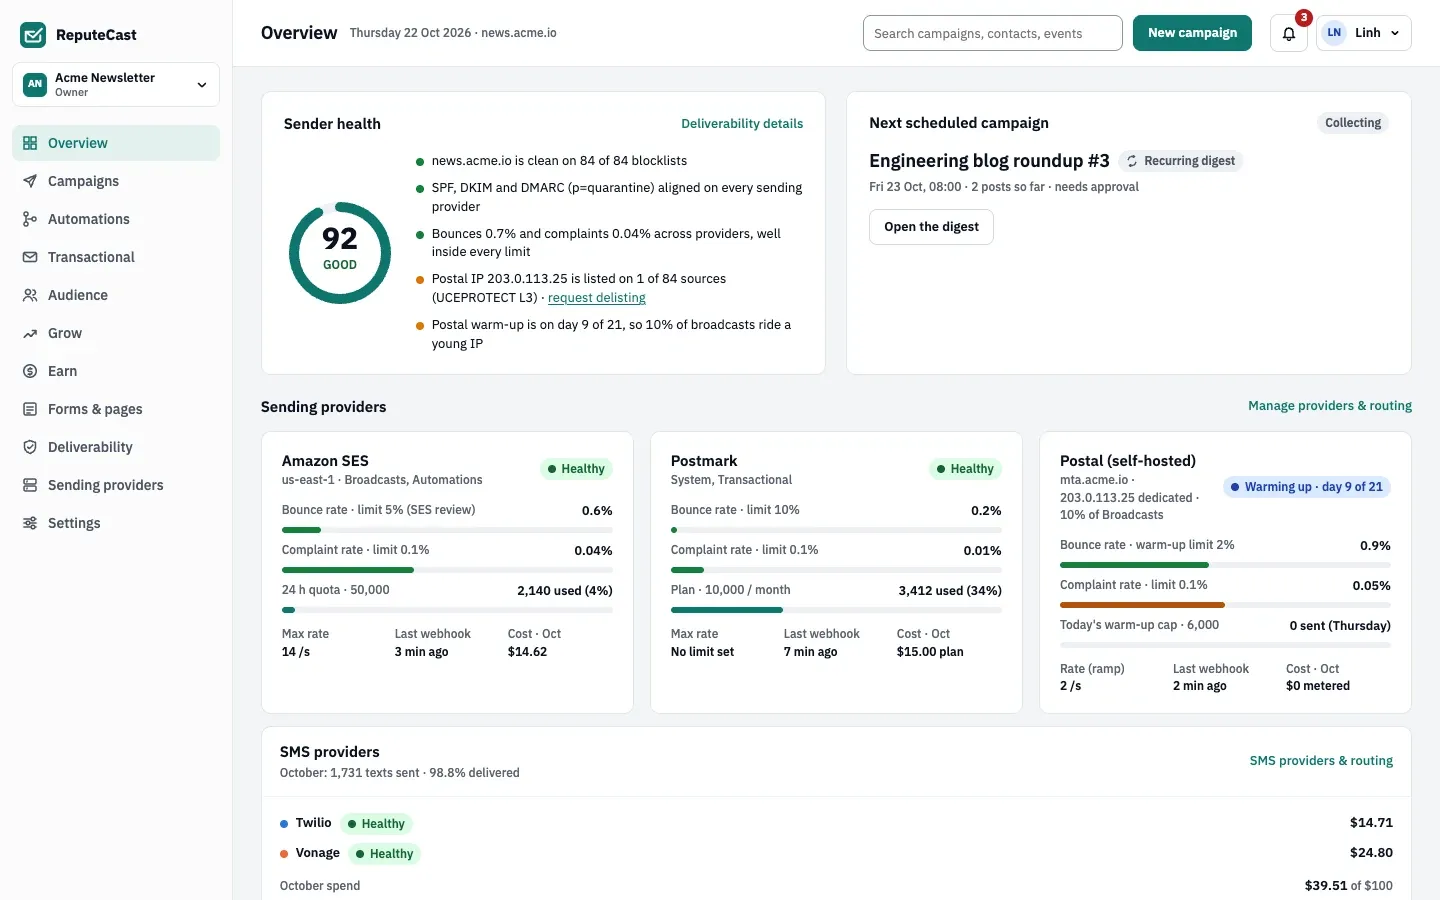This screenshot has height=900, width=1440.
Task: Click the Deliverability shield icon
Action: pos(30,447)
